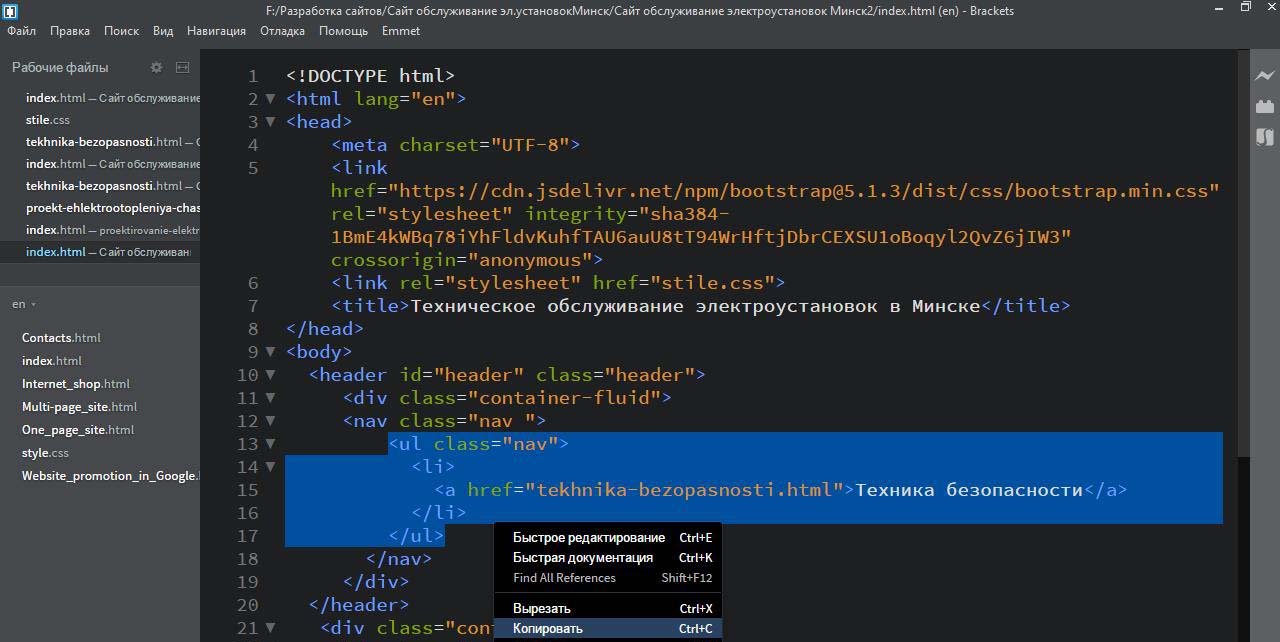Fold the ul block on line 13

270,444
